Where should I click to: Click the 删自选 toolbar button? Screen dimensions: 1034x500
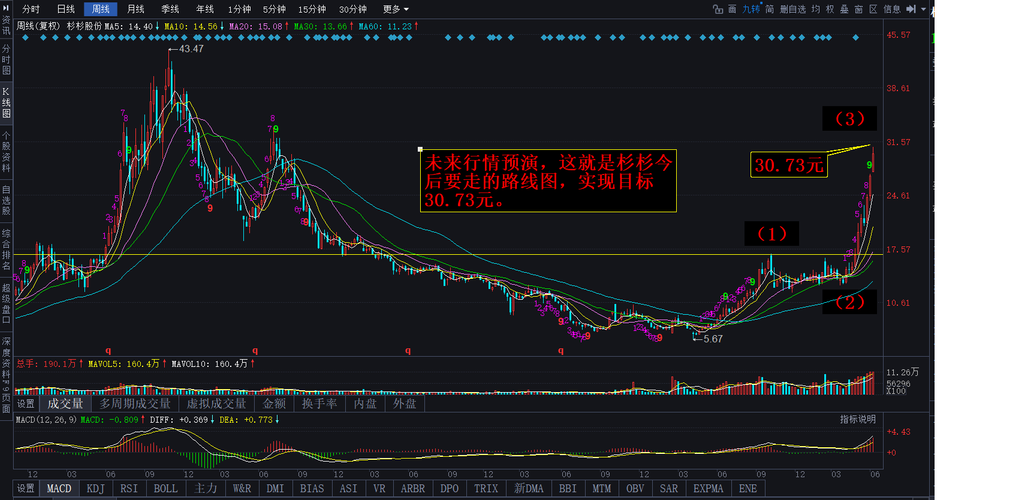pyautogui.click(x=793, y=9)
